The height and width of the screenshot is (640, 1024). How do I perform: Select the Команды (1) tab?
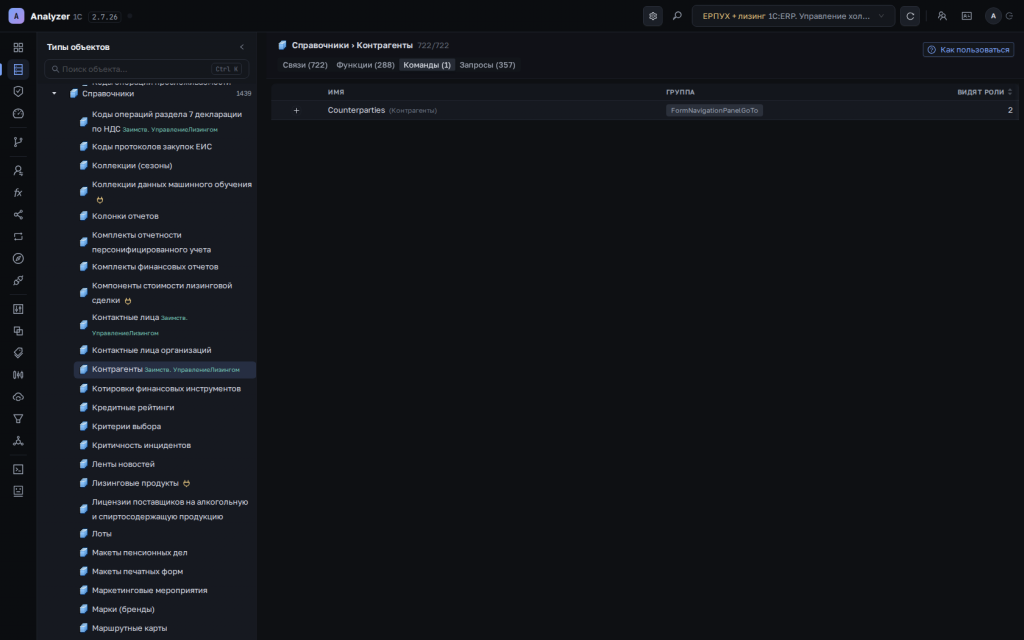coord(427,65)
